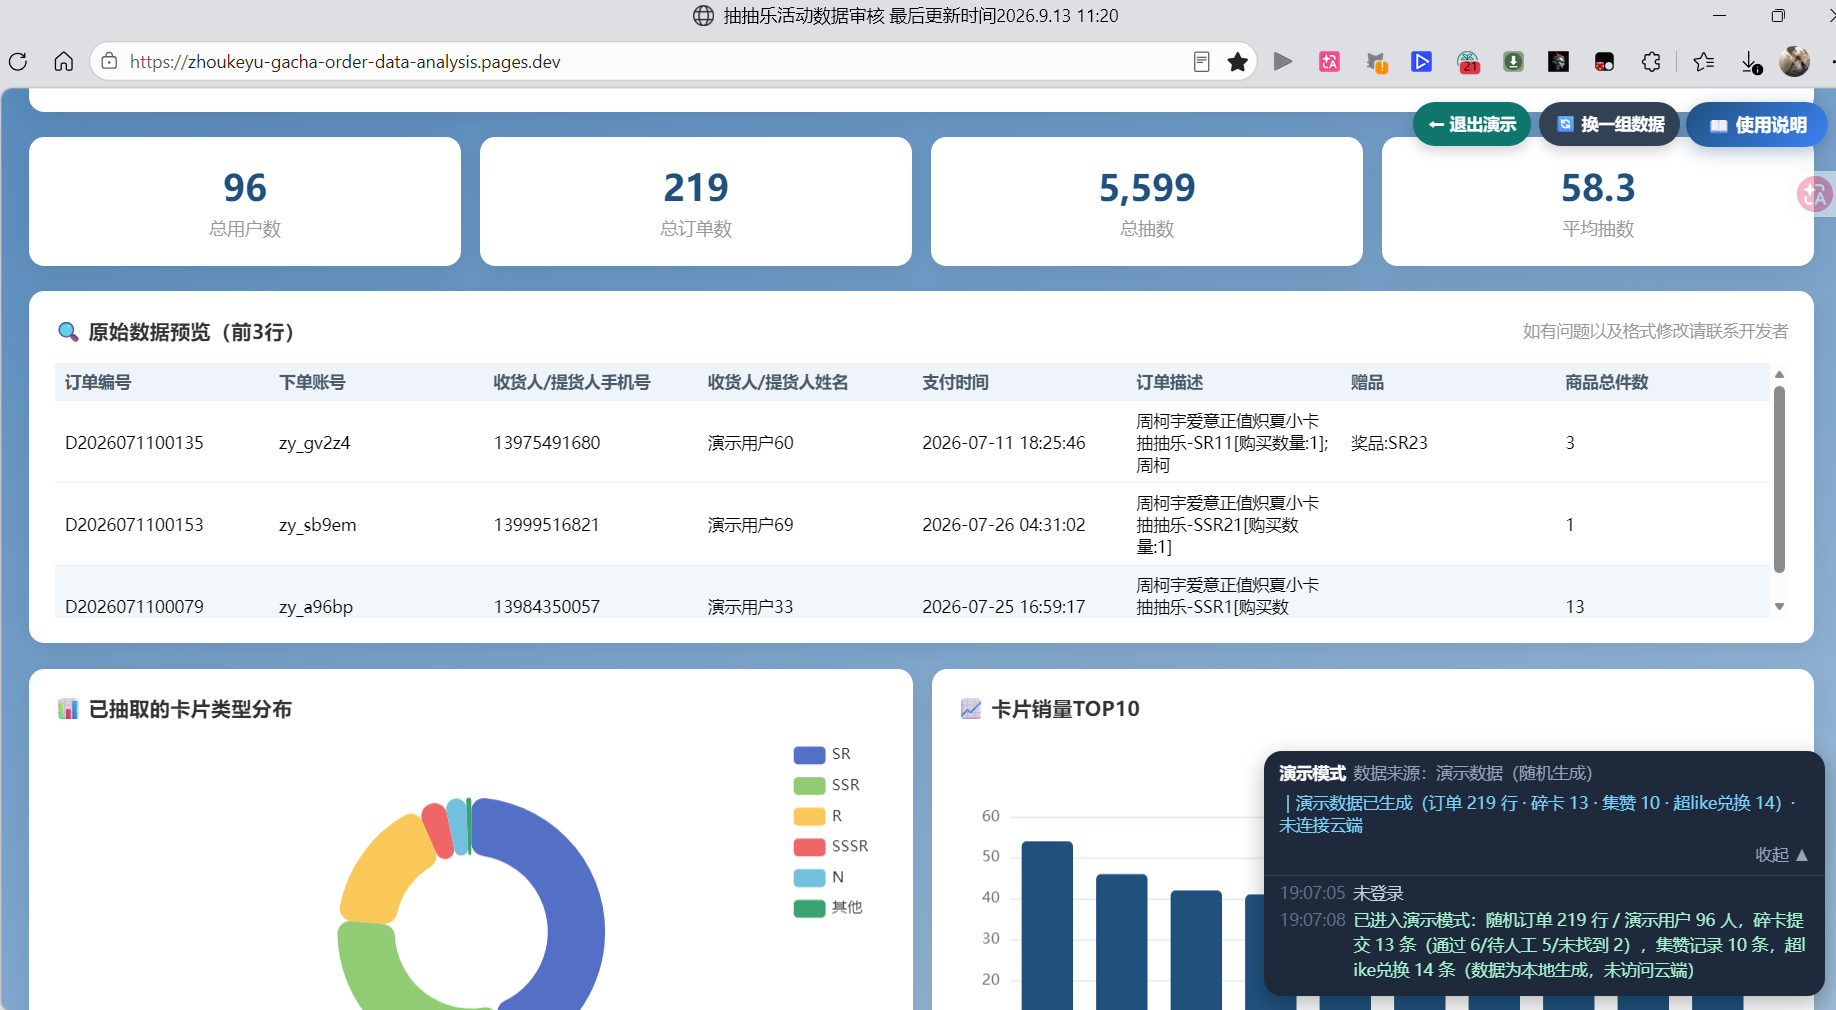Click the 已抽取的卡片类型分布 chart title
This screenshot has height=1010, width=1836.
click(190, 709)
